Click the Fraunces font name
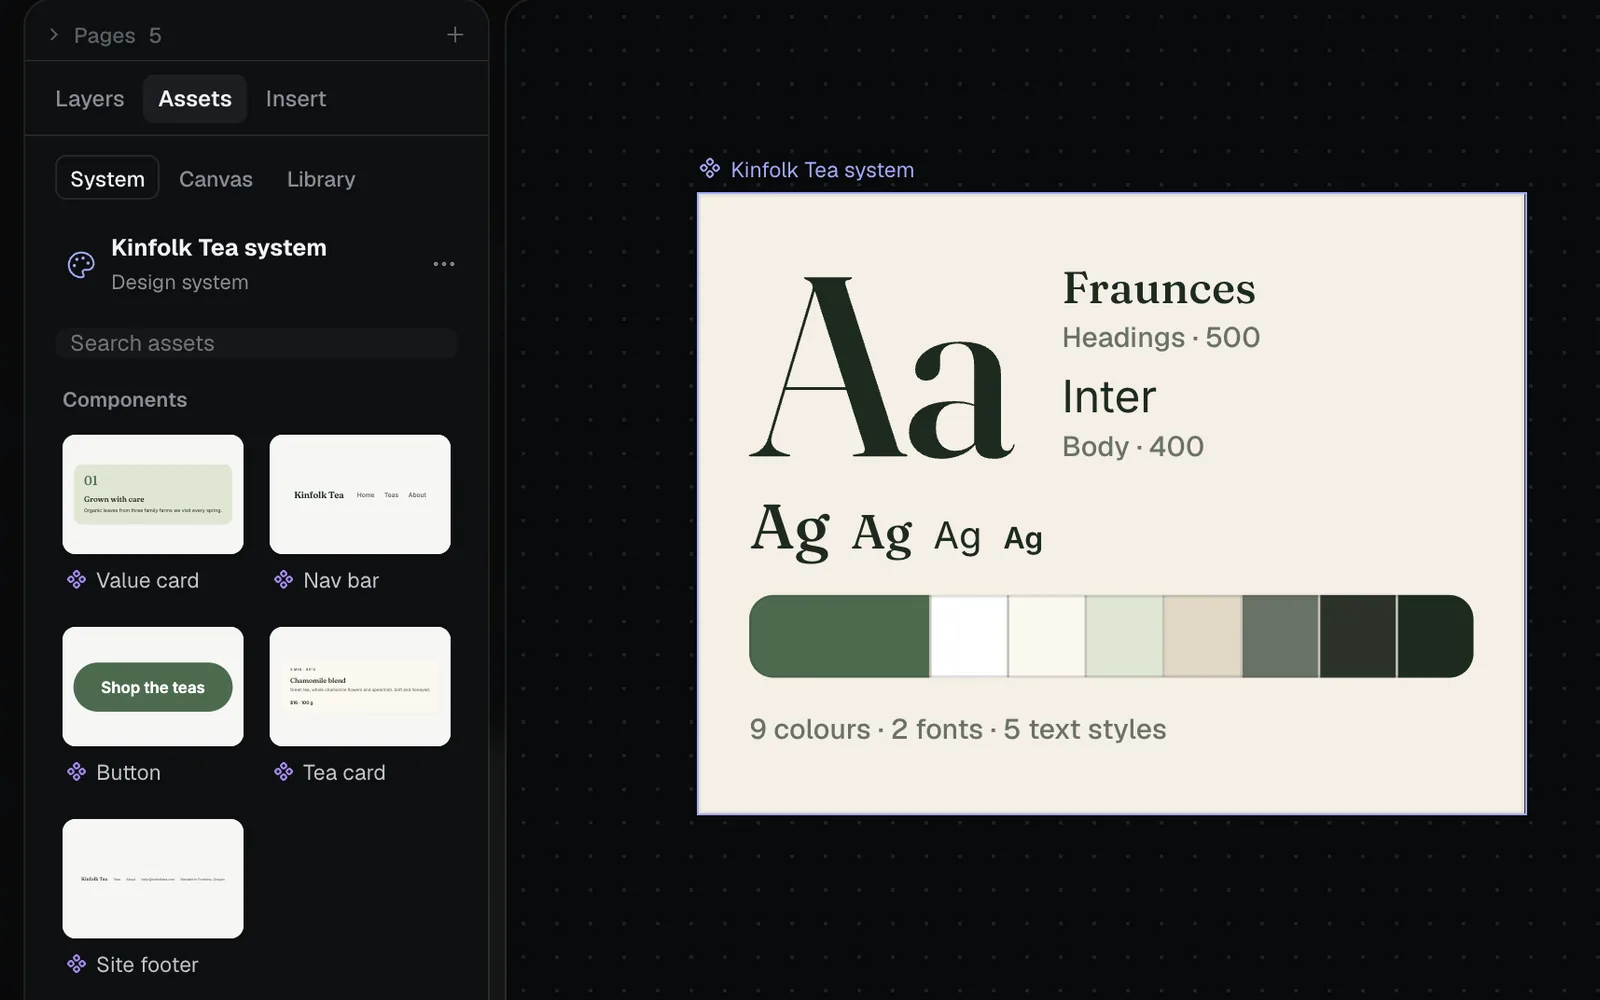The image size is (1600, 1000). (1159, 289)
